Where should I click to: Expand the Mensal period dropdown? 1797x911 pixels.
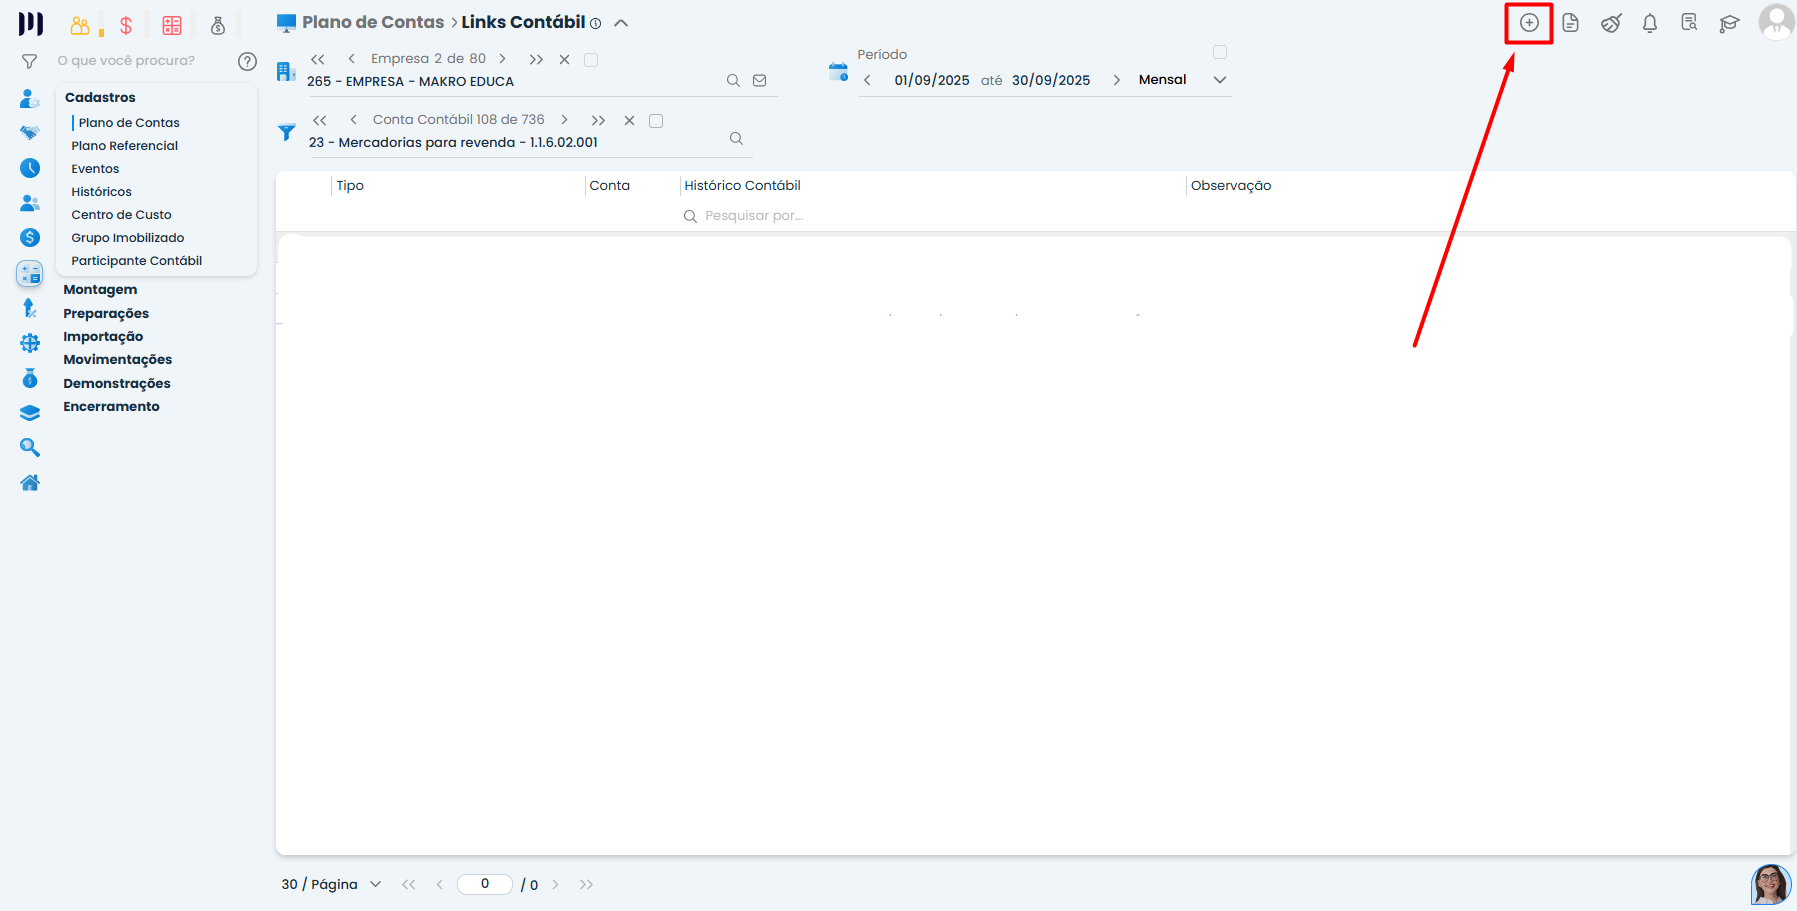pyautogui.click(x=1220, y=80)
